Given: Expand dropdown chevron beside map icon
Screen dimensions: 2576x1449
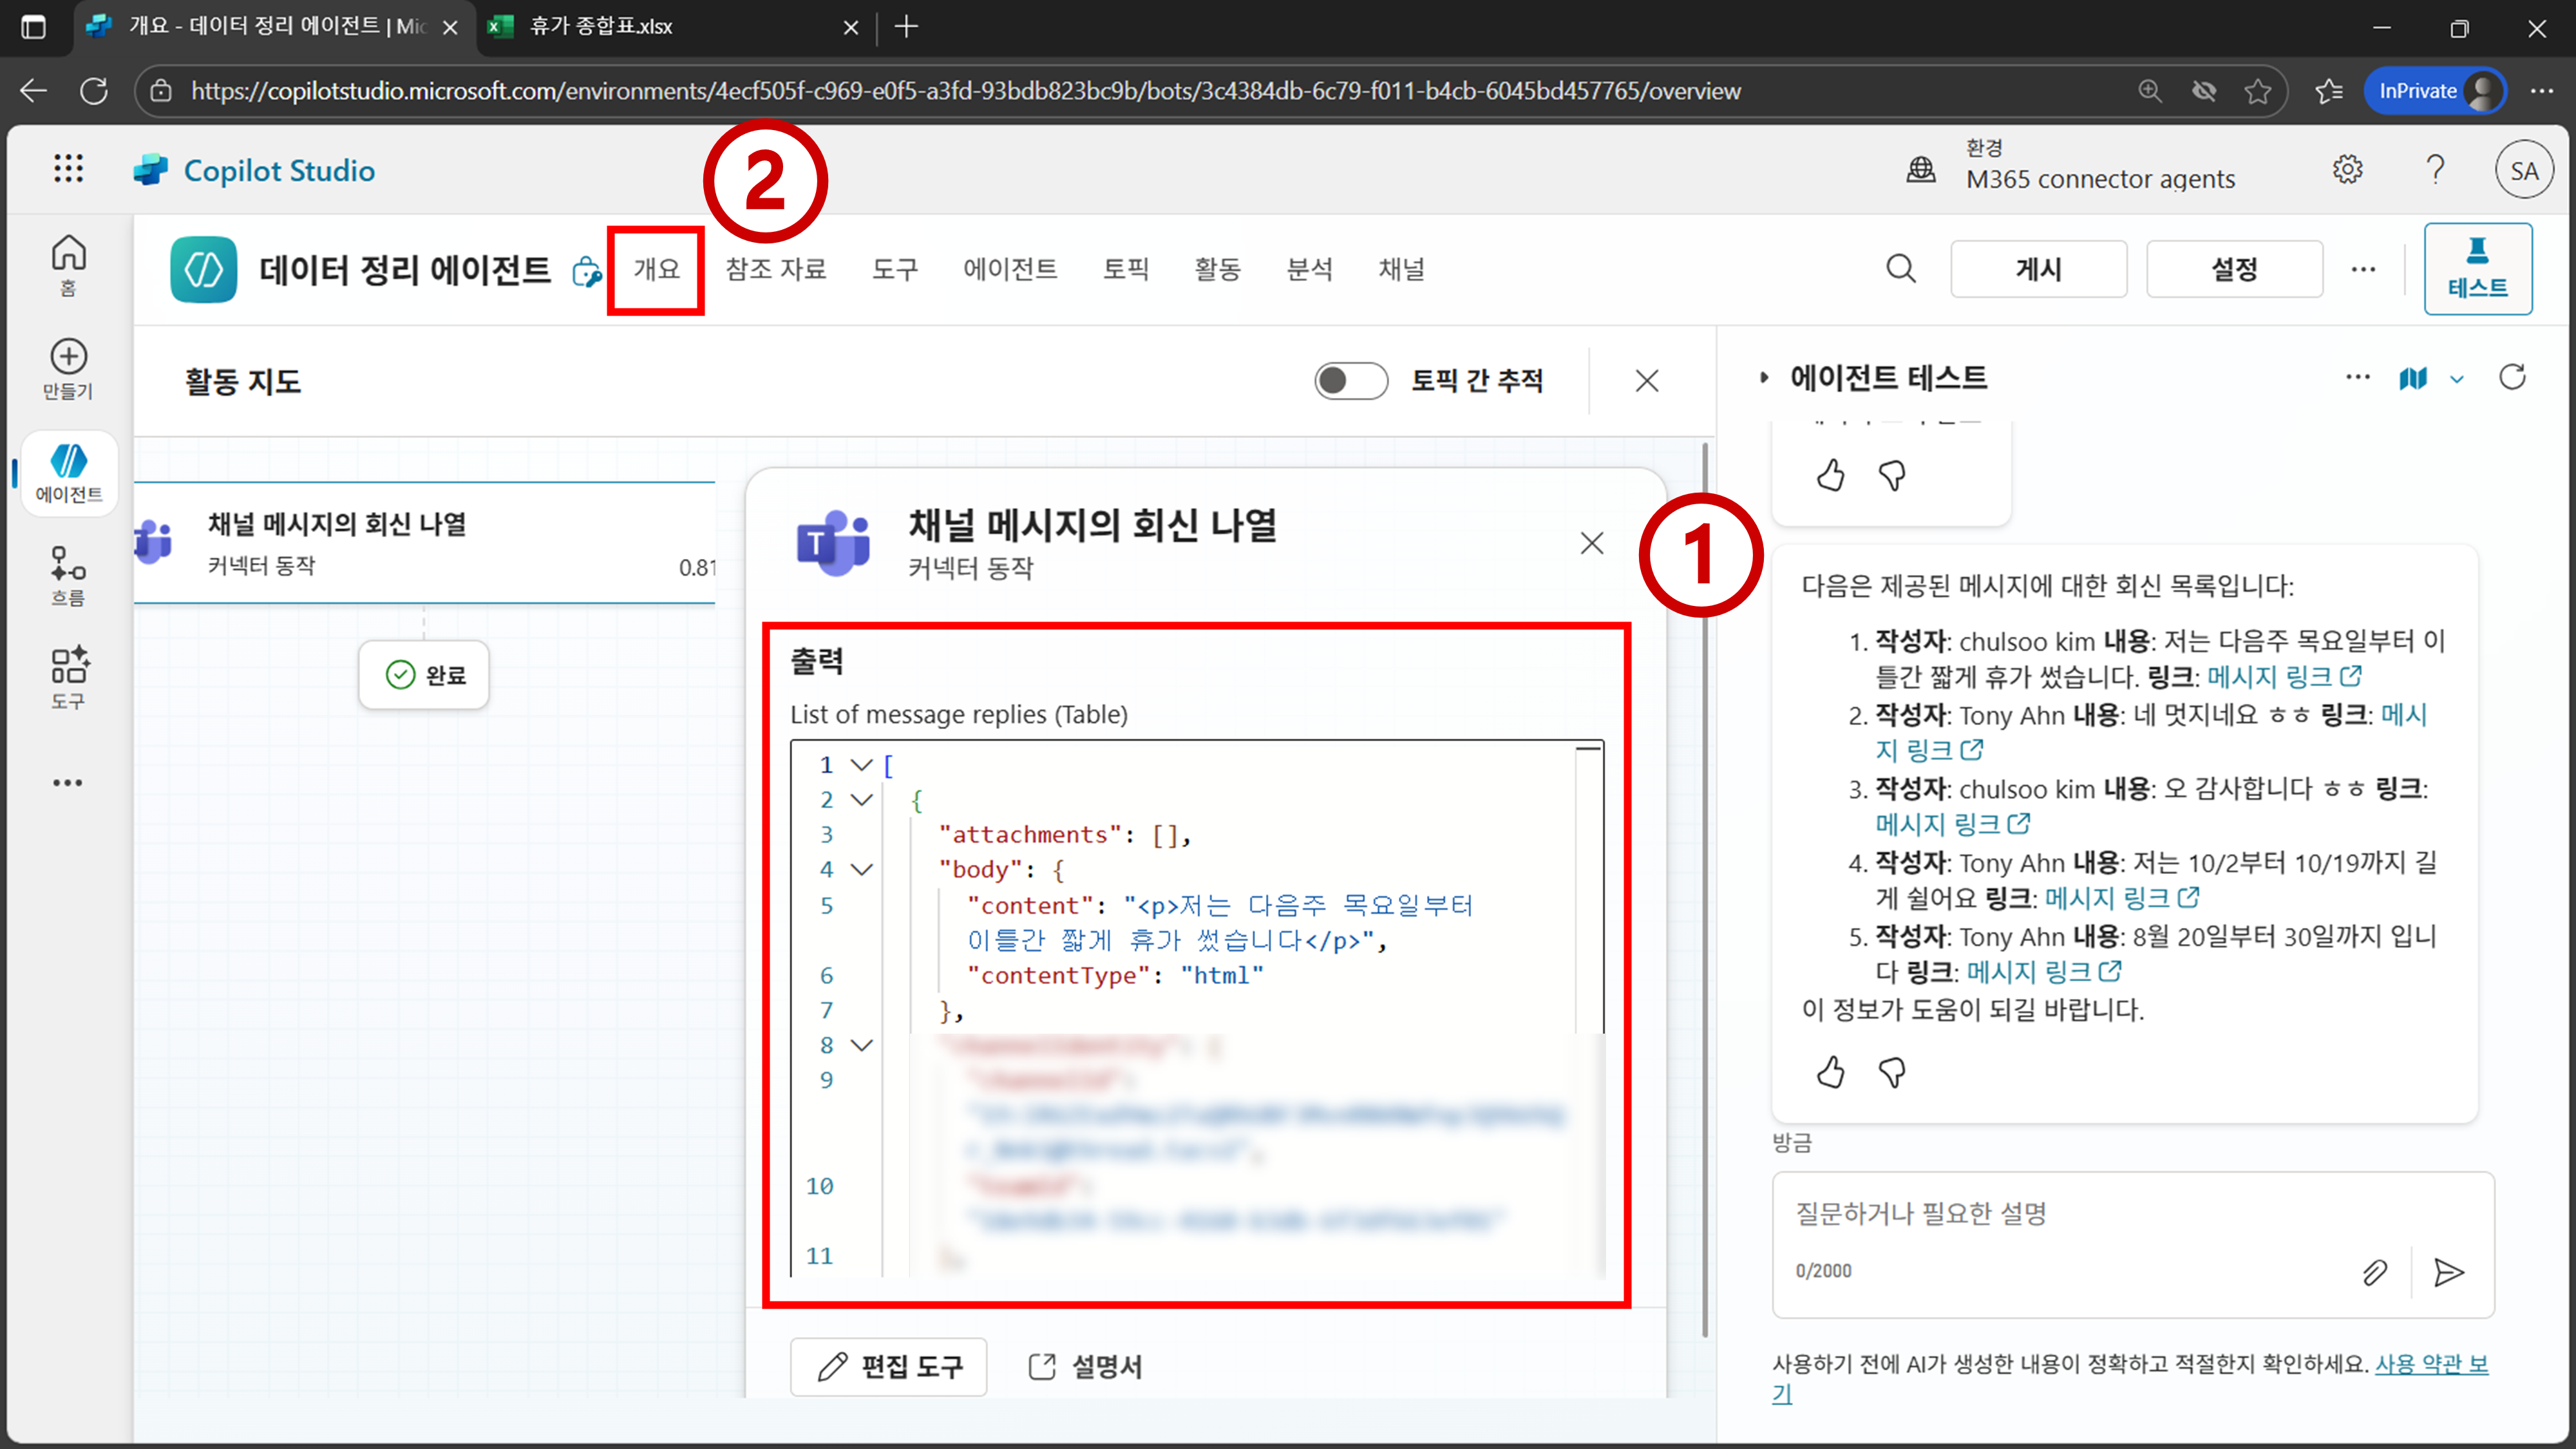Looking at the screenshot, I should coord(2457,379).
